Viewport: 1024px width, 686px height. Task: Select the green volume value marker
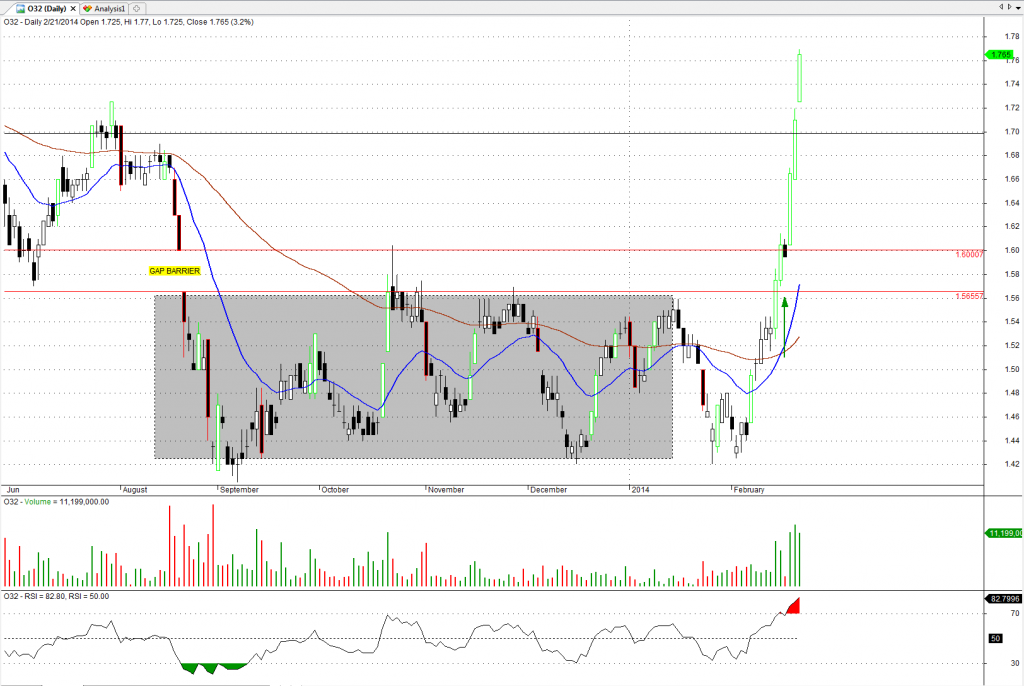click(1001, 533)
